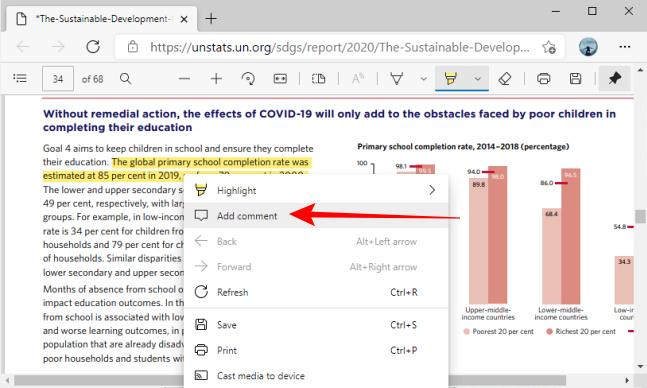
Task: Zoom in with the plus icon
Action: 216,78
